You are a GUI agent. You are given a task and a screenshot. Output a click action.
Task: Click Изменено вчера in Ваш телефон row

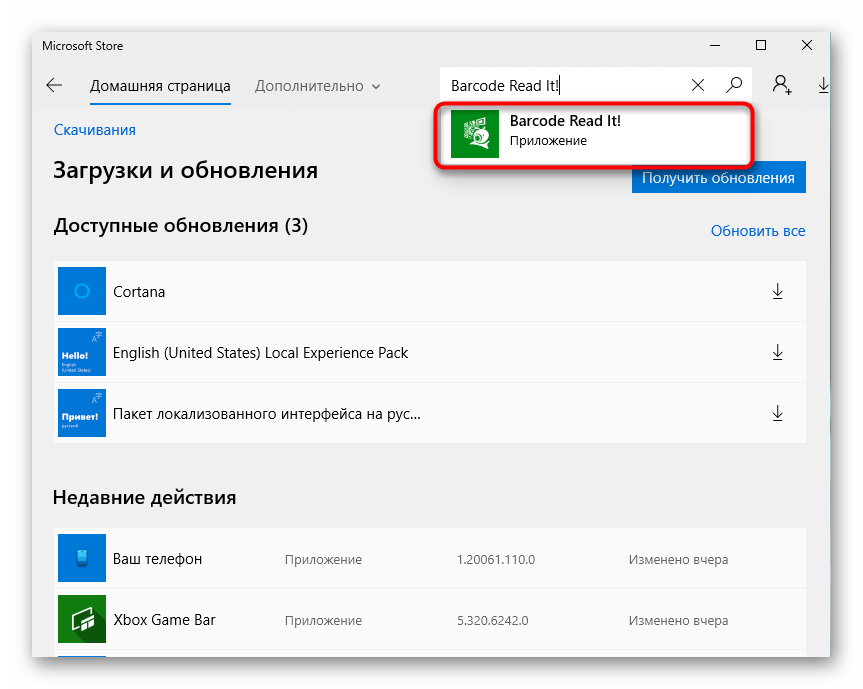coord(679,560)
